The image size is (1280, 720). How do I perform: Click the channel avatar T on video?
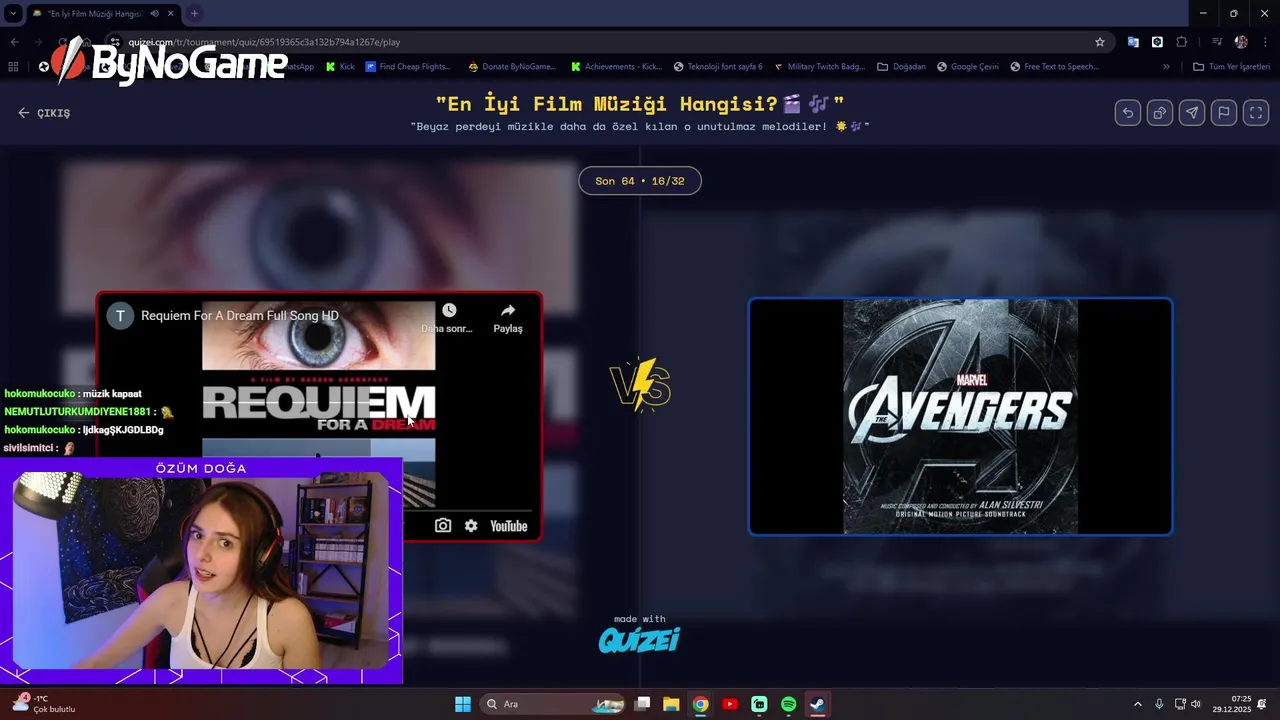[120, 316]
